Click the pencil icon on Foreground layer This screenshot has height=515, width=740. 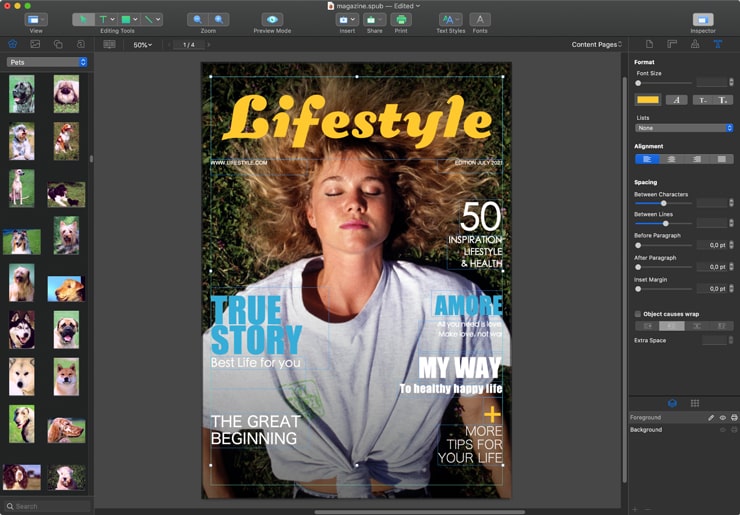[711, 417]
